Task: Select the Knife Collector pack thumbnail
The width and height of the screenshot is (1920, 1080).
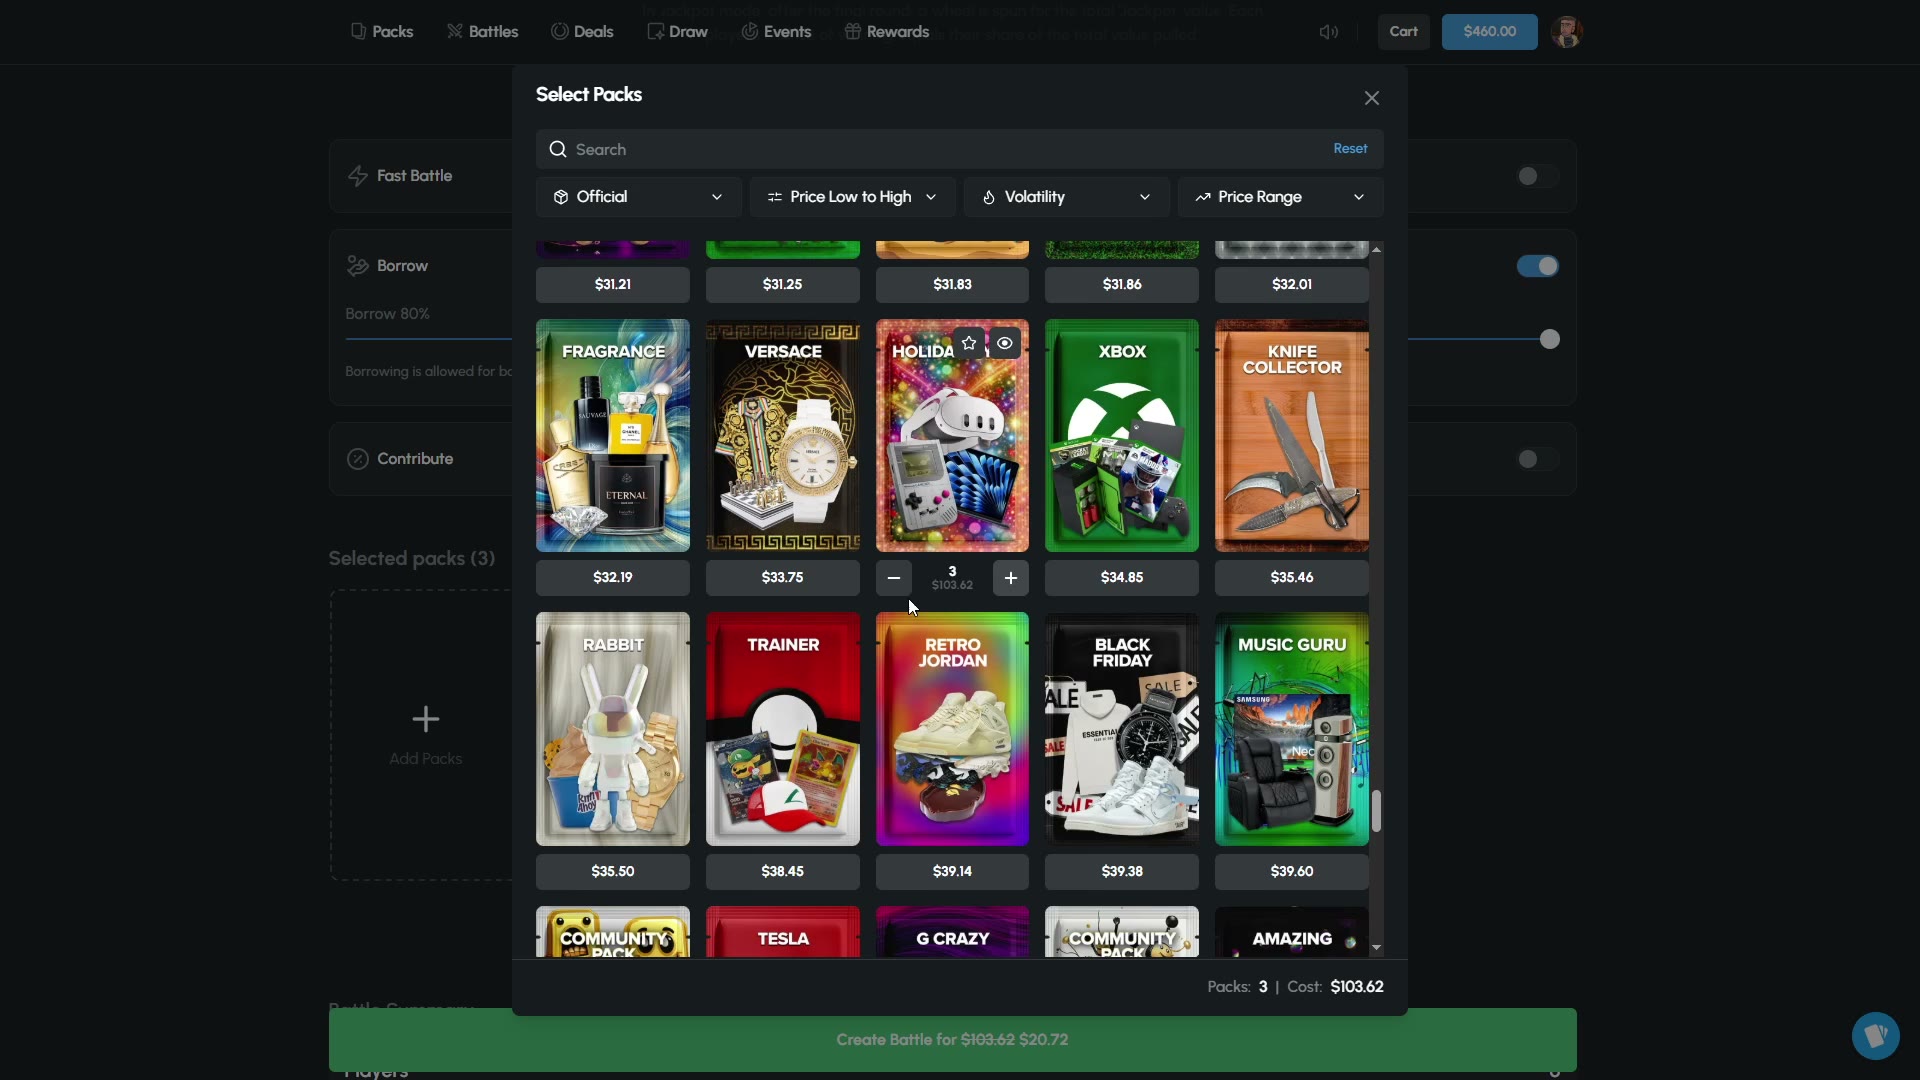Action: pyautogui.click(x=1292, y=436)
